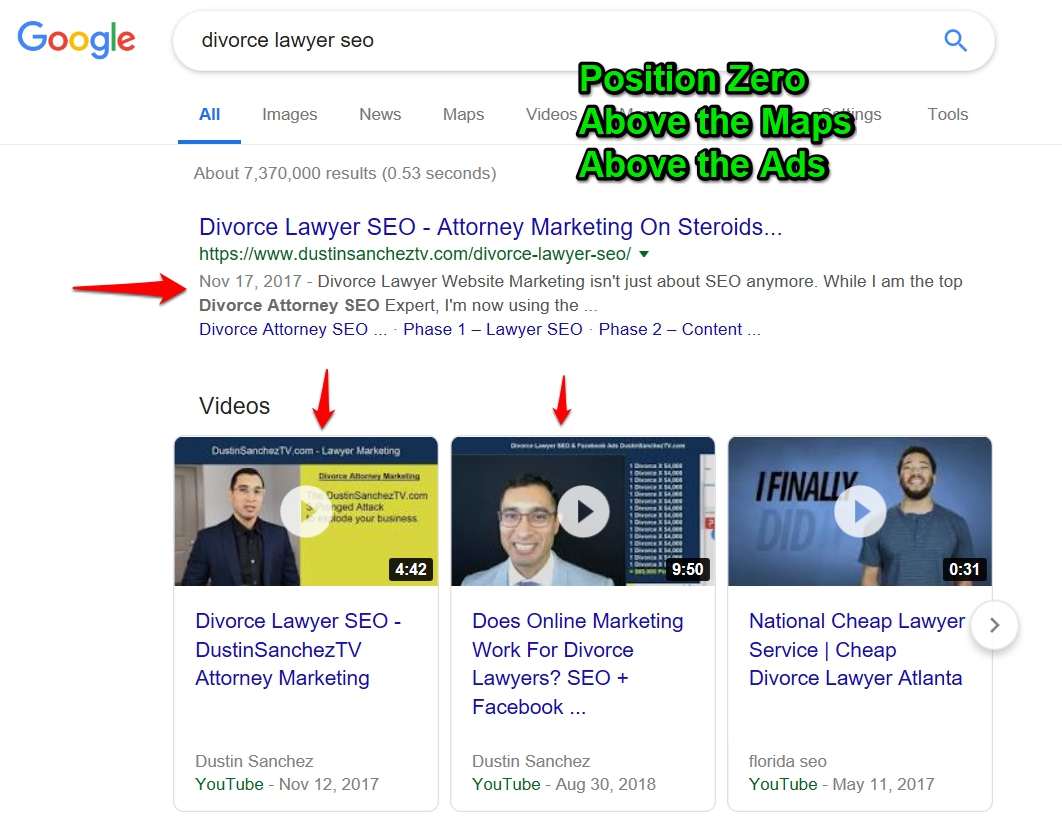Switch to the News tab
Viewport: 1062px width, 825px height.
click(380, 114)
